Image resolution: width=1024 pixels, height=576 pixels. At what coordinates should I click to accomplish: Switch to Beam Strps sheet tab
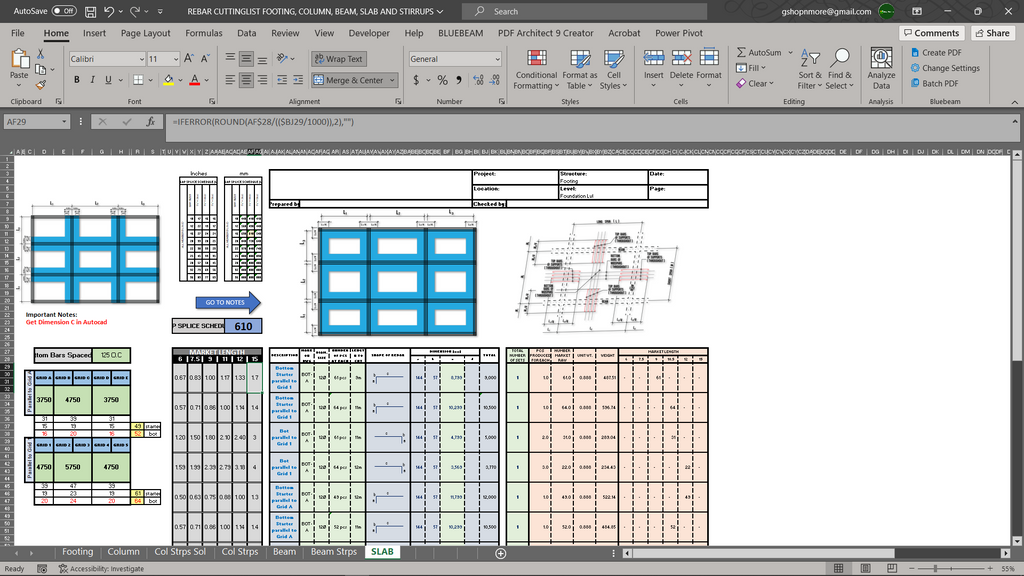pyautogui.click(x=334, y=552)
